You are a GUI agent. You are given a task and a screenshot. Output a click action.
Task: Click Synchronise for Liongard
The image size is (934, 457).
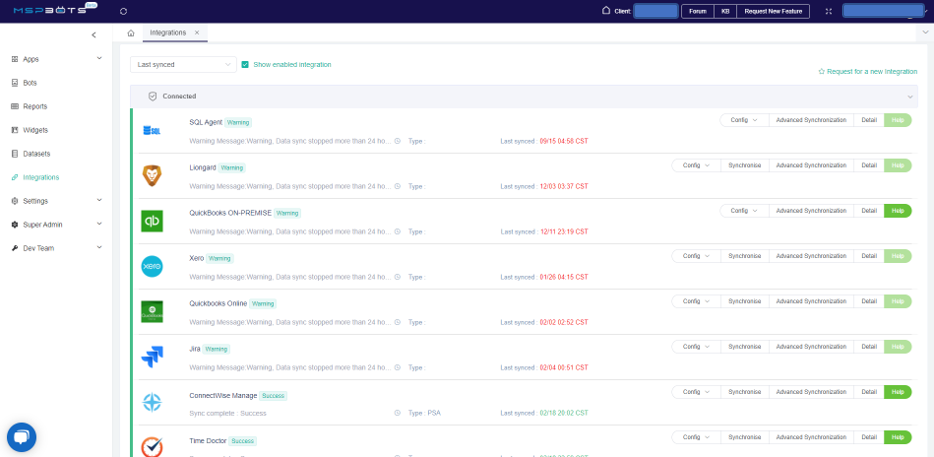(745, 165)
